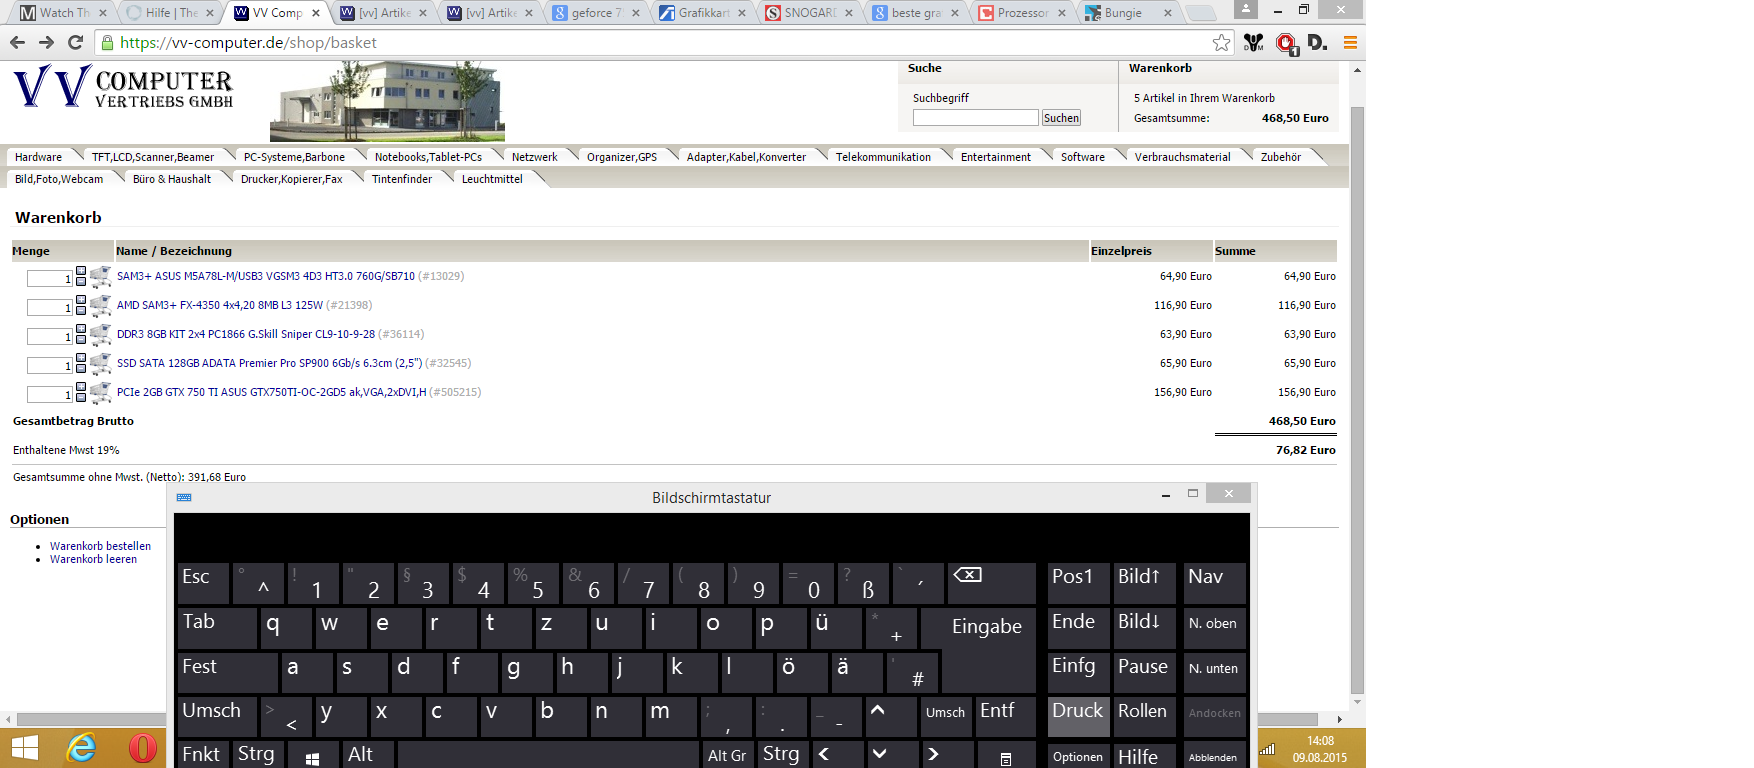The image size is (1754, 768).
Task: Toggle the left Umsch shift key
Action: (217, 716)
